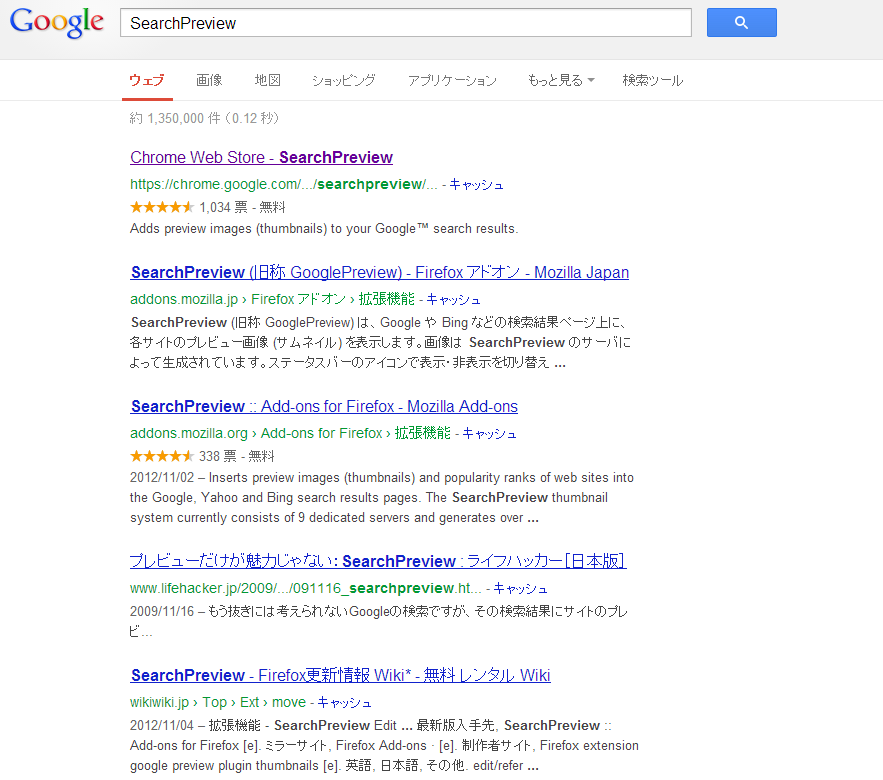
Task: Click the star rating beside 338 票
Action: click(x=162, y=456)
